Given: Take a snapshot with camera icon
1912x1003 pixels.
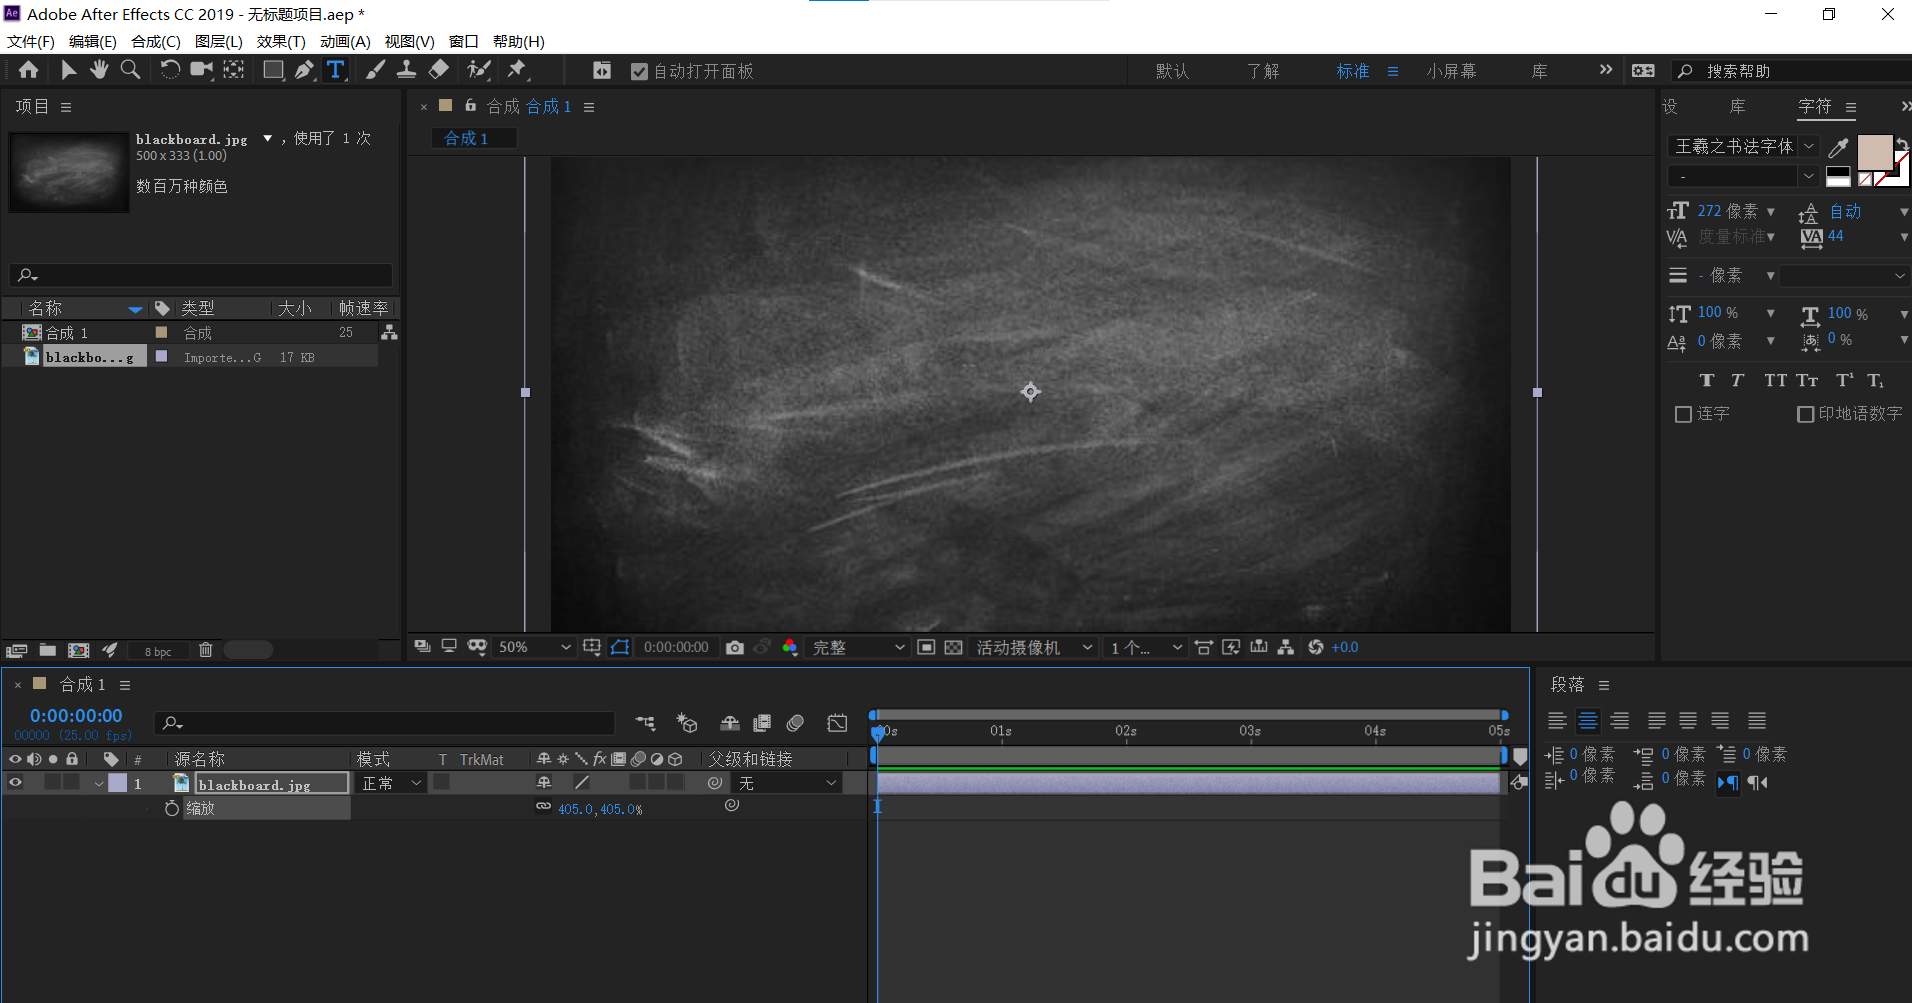Looking at the screenshot, I should [735, 648].
